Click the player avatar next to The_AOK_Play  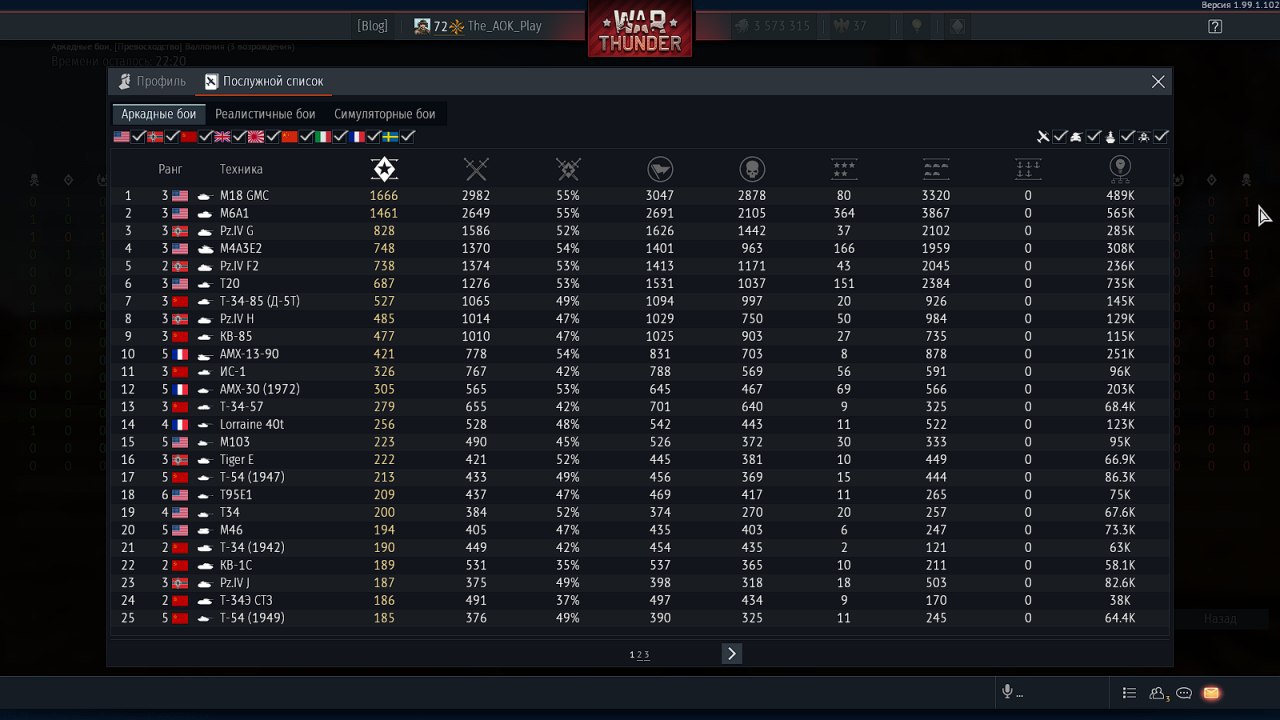(x=423, y=26)
